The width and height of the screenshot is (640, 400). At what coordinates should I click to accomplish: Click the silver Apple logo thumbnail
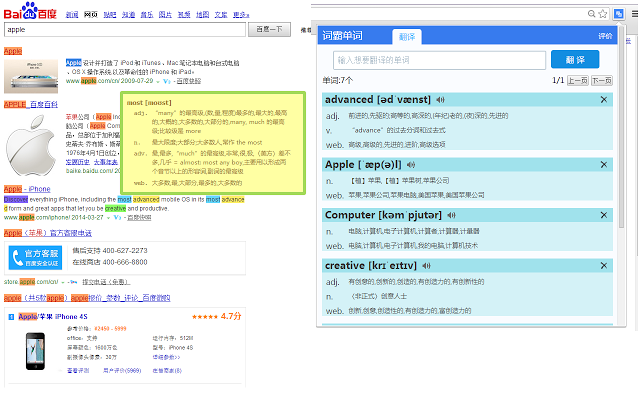30,145
